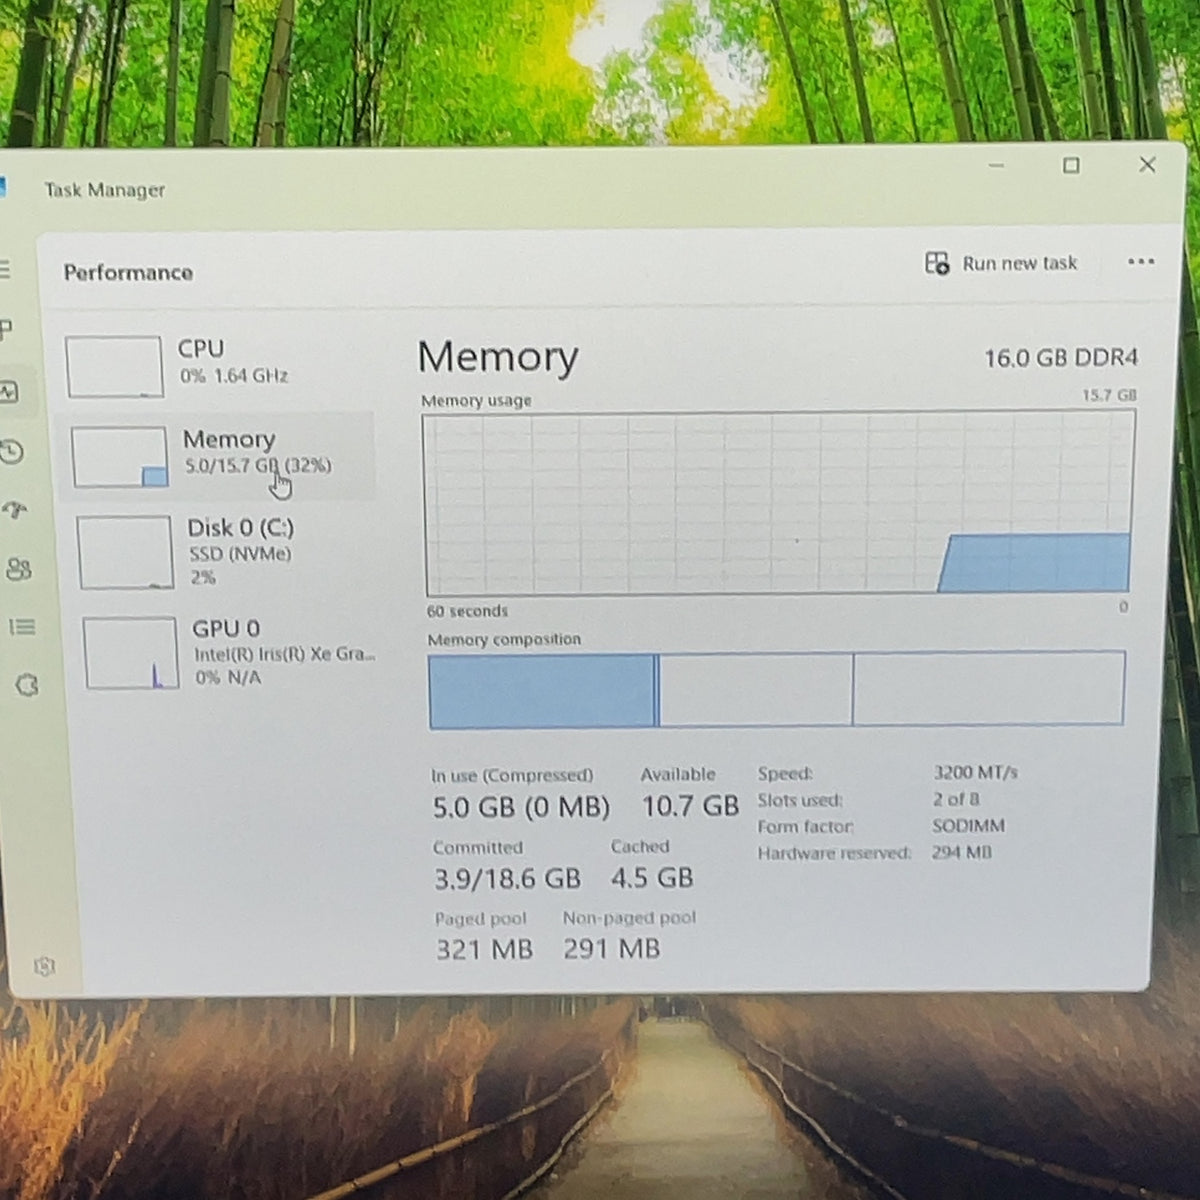The image size is (1200, 1200).
Task: Click the Disk 0 mini graph thumbnail
Action: tap(125, 552)
